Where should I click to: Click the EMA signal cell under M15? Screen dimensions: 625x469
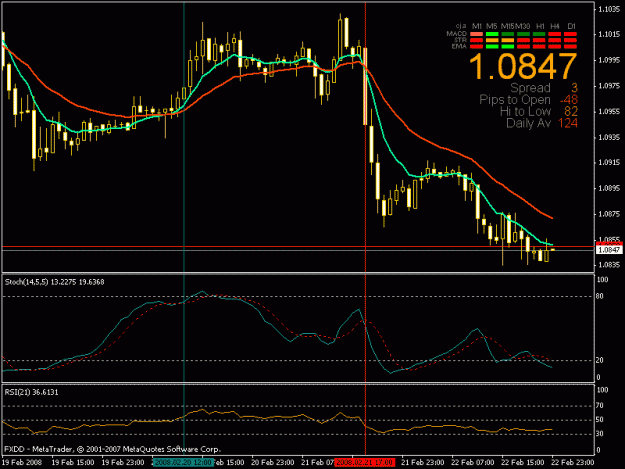coord(508,46)
